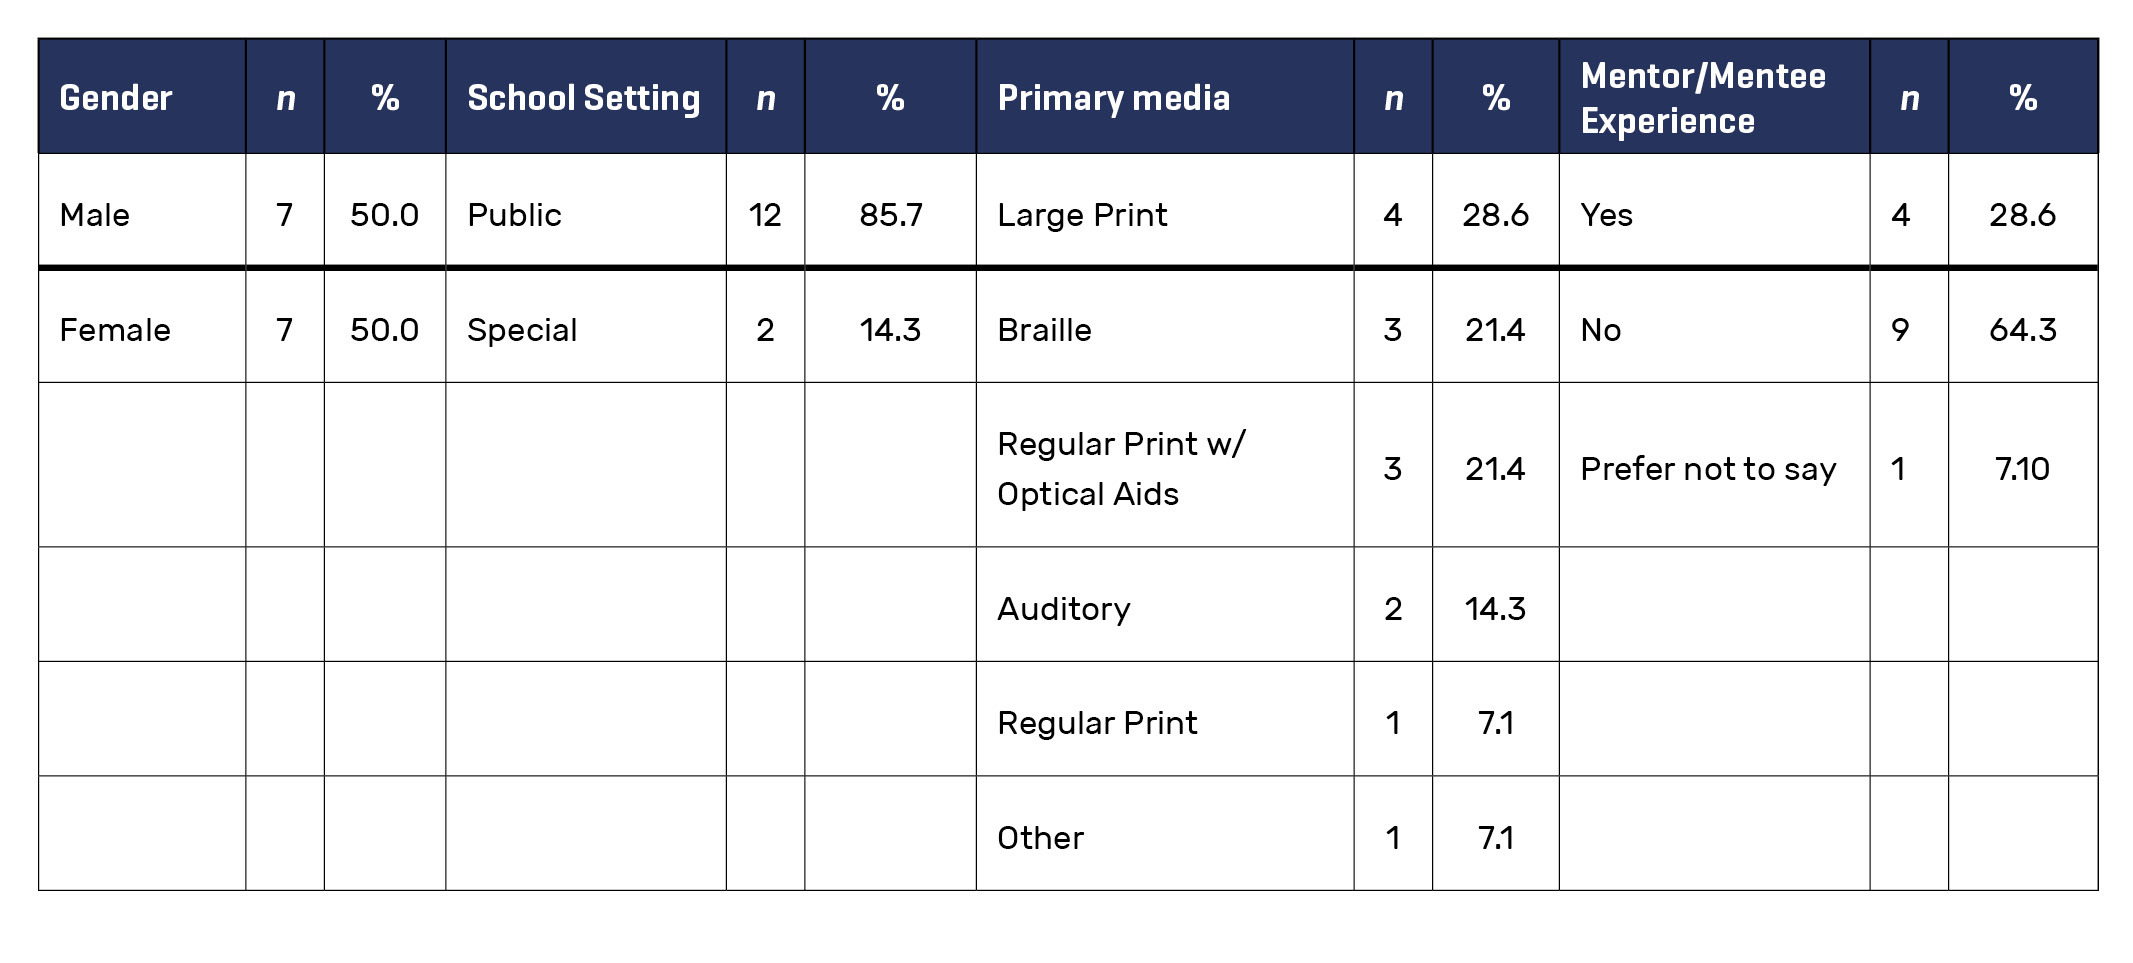Image resolution: width=2133 pixels, height=963 pixels.
Task: Select the Yes mentor experience cell
Action: coord(1606,215)
